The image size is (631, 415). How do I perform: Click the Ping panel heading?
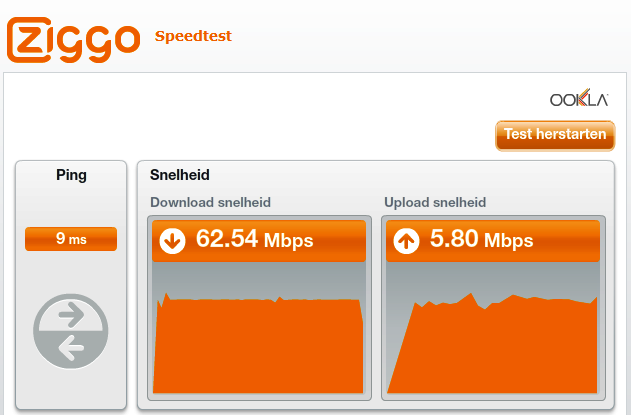click(x=71, y=175)
